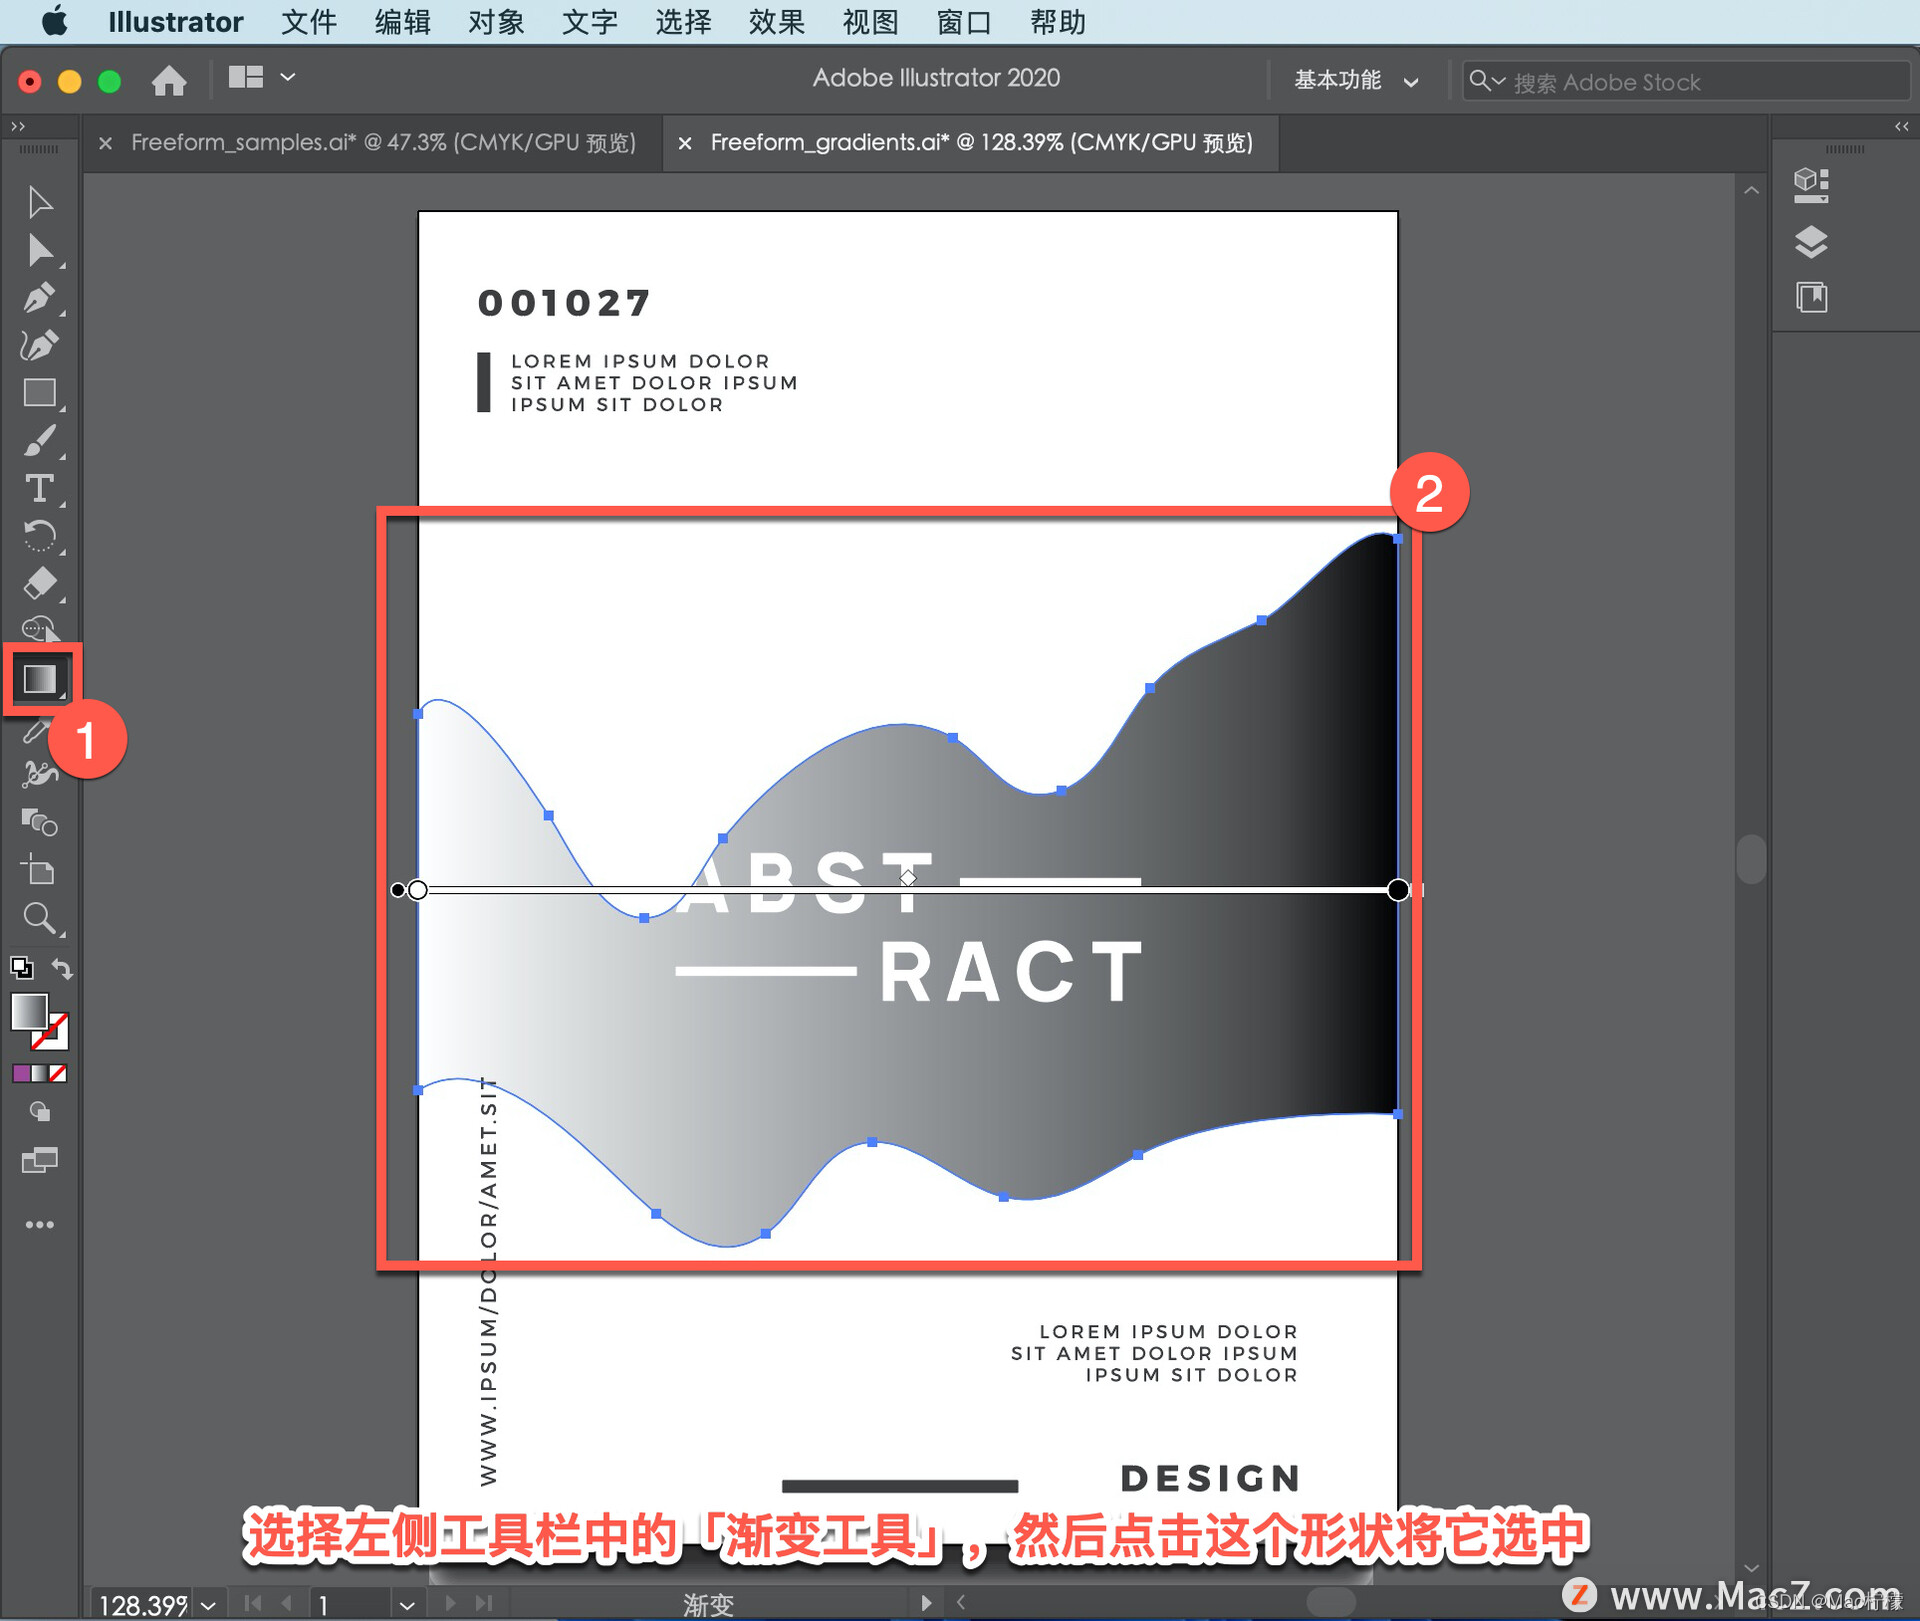Activate the Gradient tool

click(x=40, y=679)
